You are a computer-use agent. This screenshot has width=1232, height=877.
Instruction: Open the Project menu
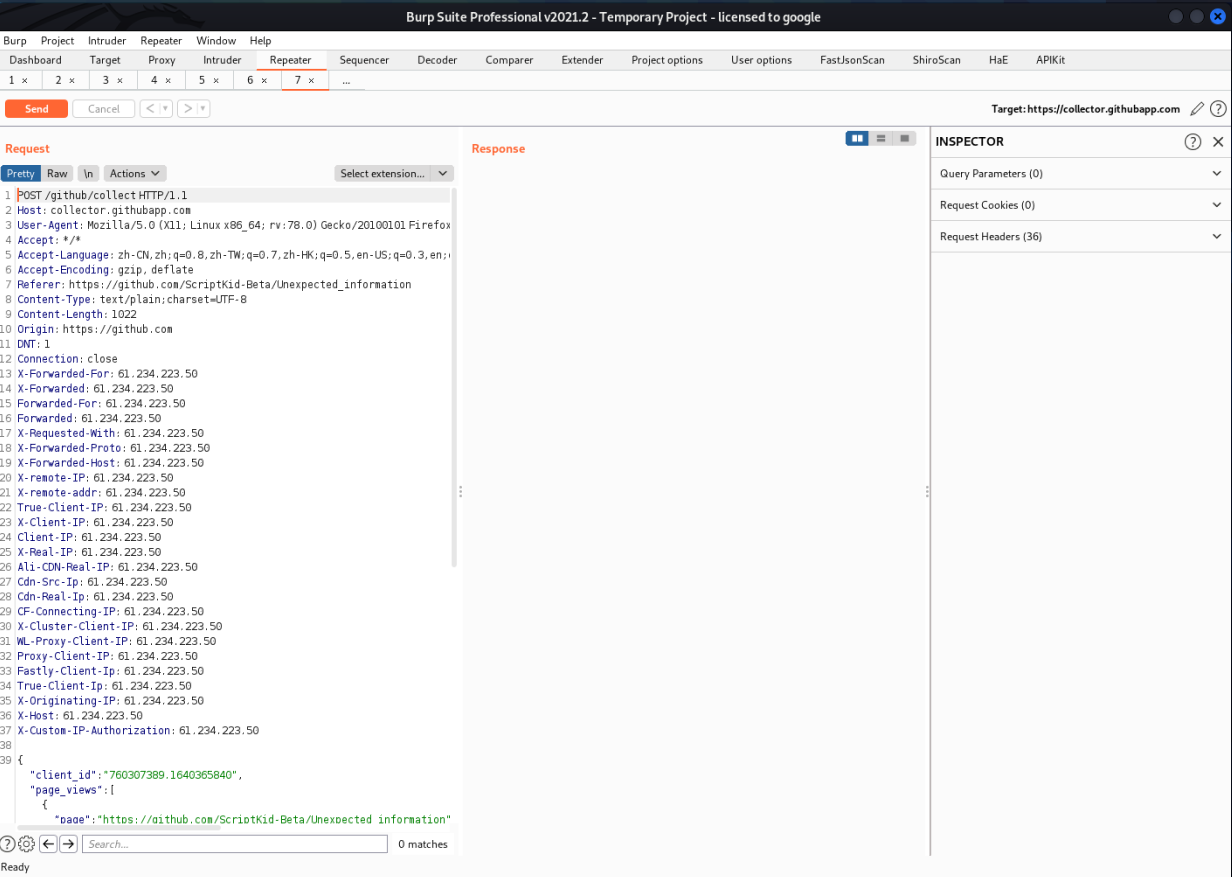58,41
